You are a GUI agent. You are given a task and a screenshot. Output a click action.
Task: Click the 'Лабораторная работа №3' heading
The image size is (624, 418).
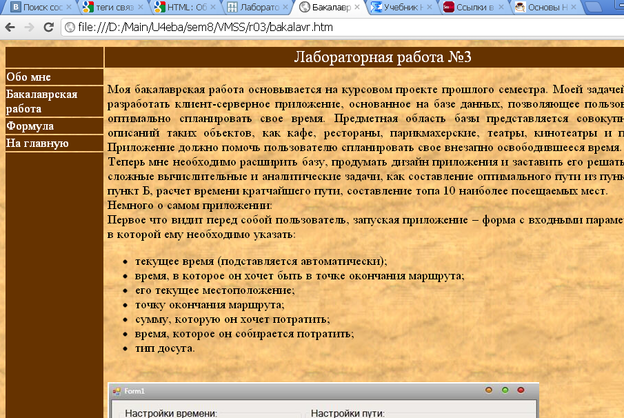(382, 57)
